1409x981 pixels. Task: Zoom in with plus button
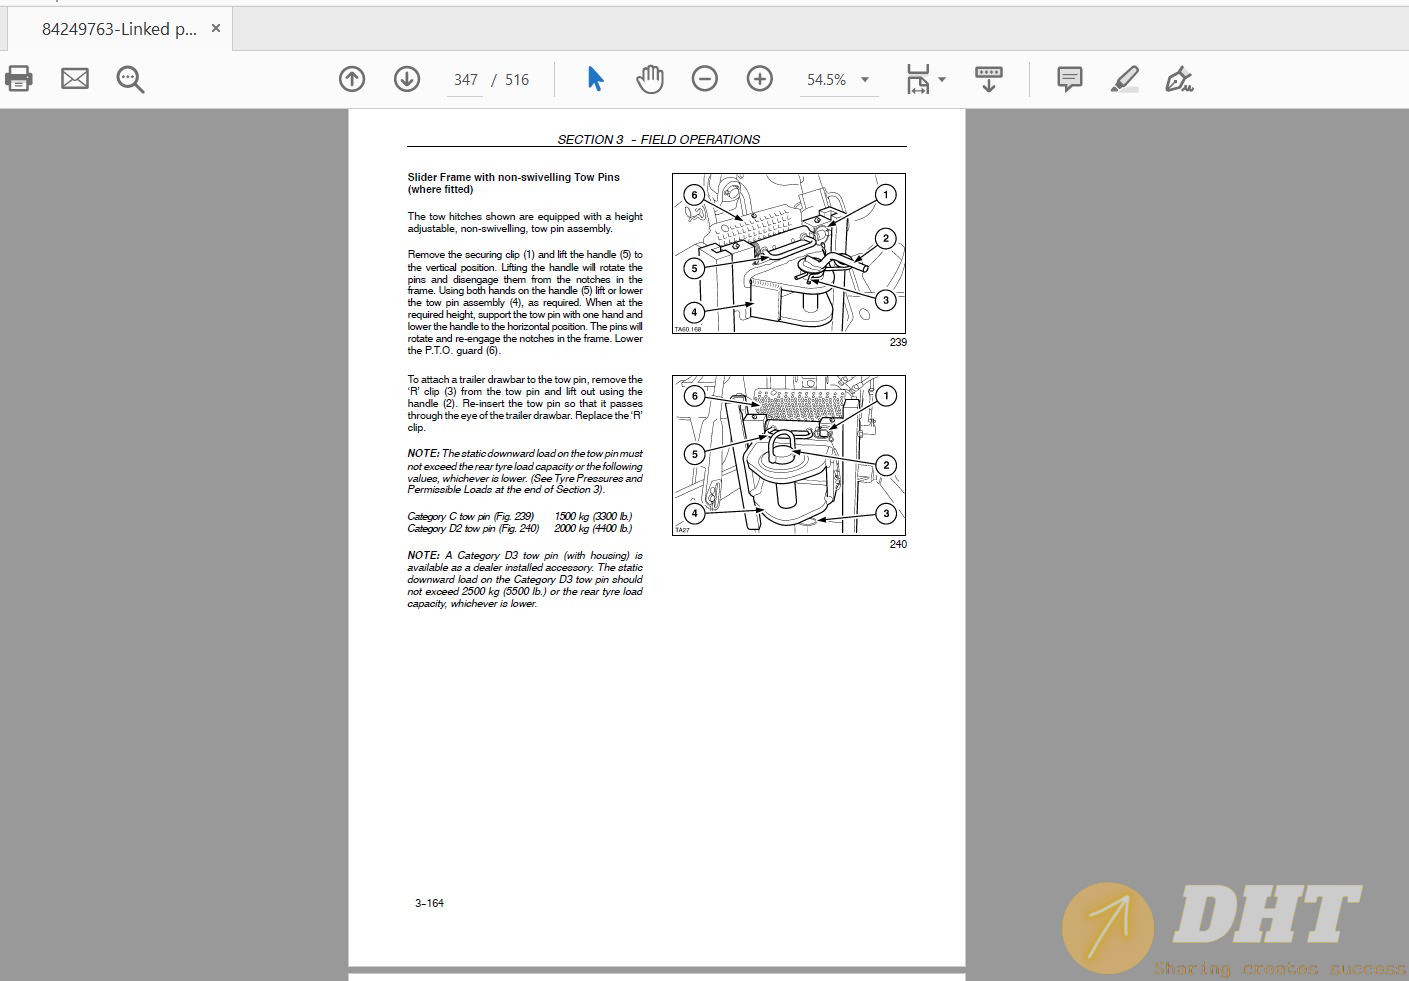(760, 79)
